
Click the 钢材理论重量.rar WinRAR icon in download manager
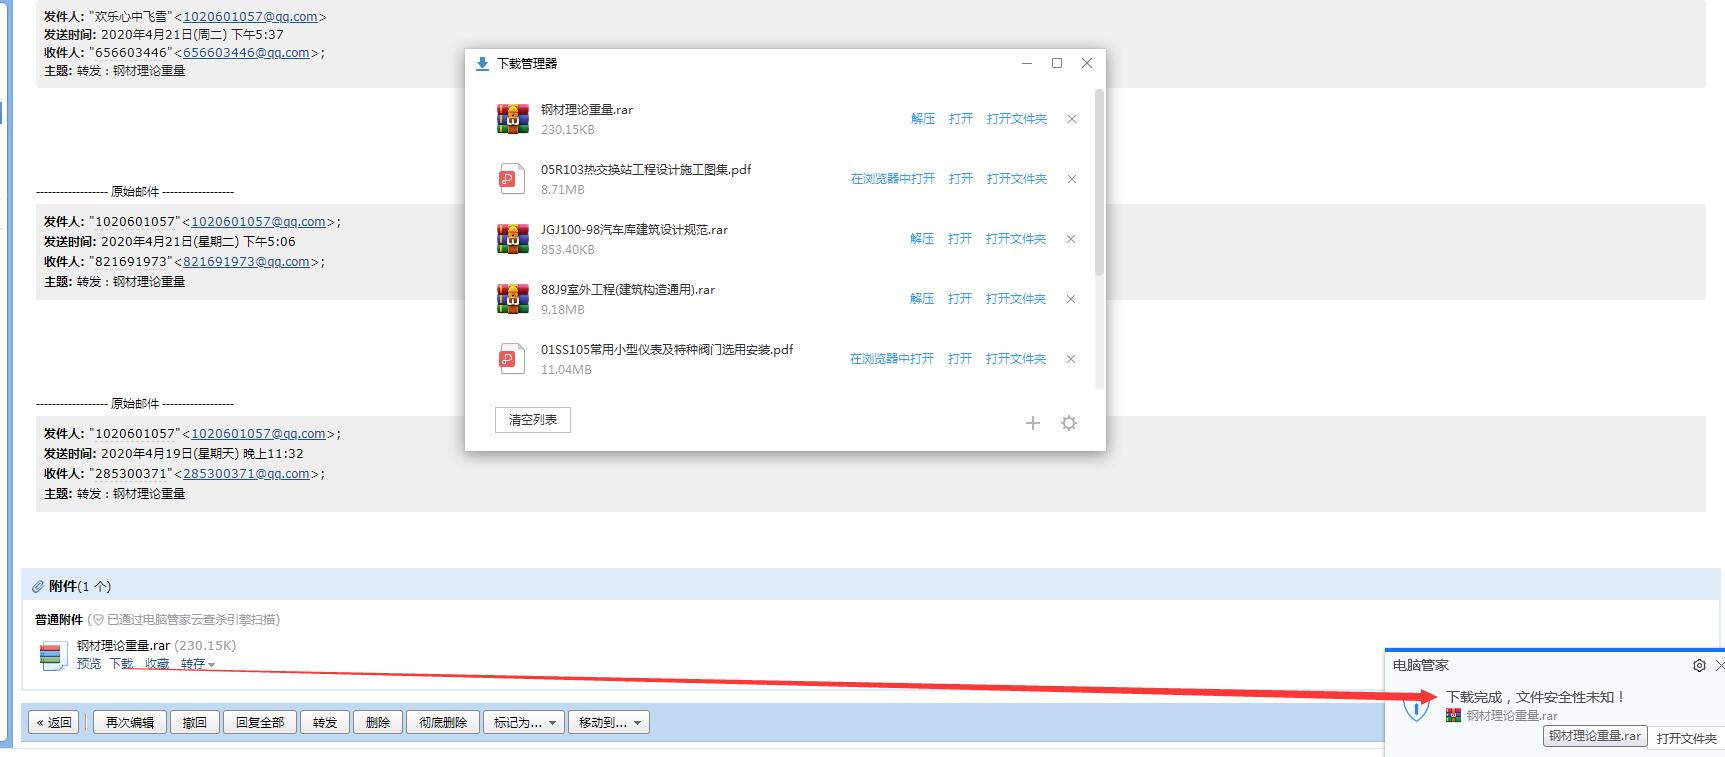513,119
